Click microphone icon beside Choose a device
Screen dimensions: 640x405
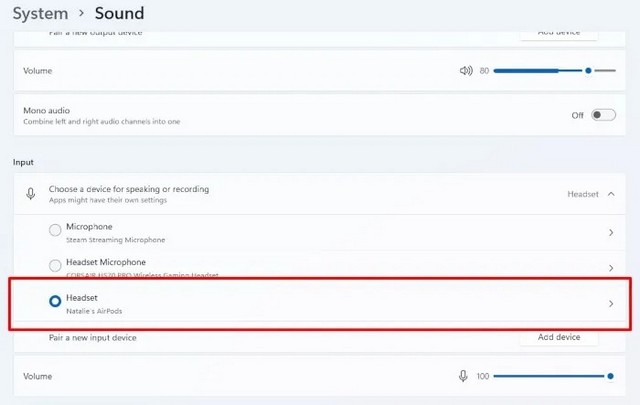point(31,193)
